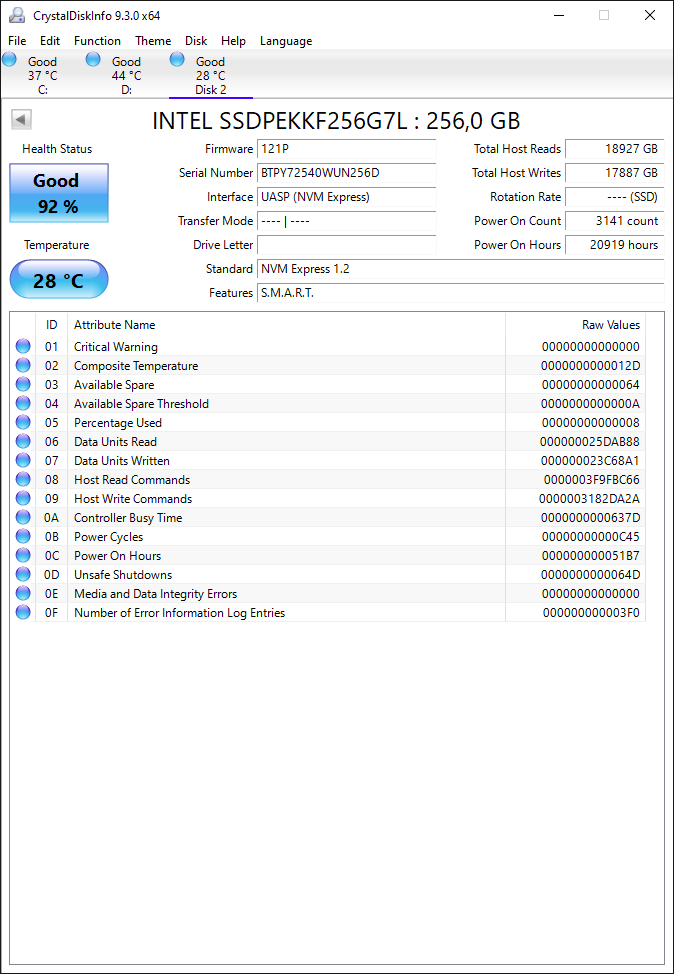
Task: Select Media and Data Integrity Errors name
Action: [155, 594]
